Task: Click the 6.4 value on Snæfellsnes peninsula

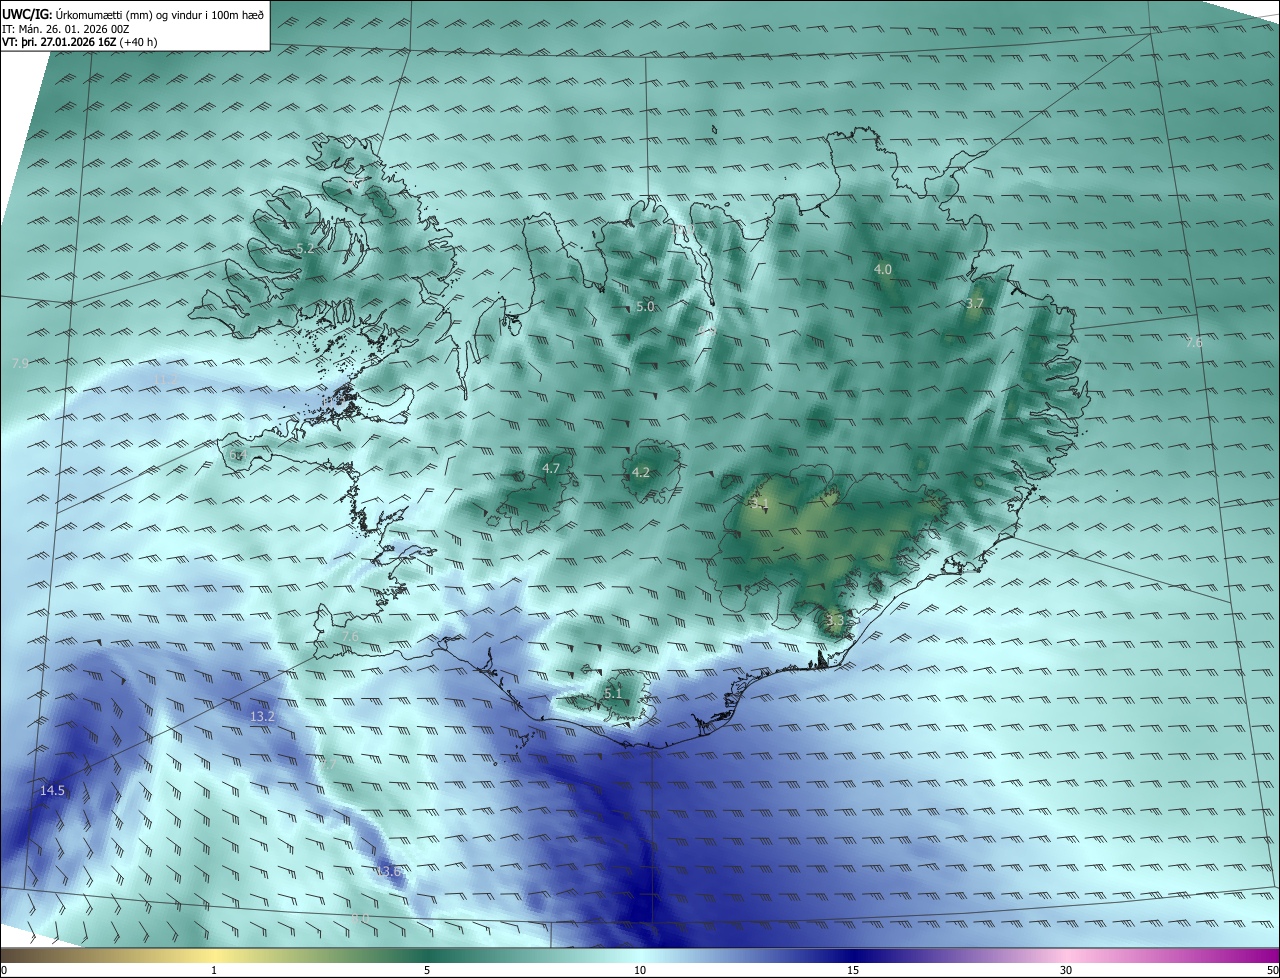Action: pyautogui.click(x=237, y=455)
